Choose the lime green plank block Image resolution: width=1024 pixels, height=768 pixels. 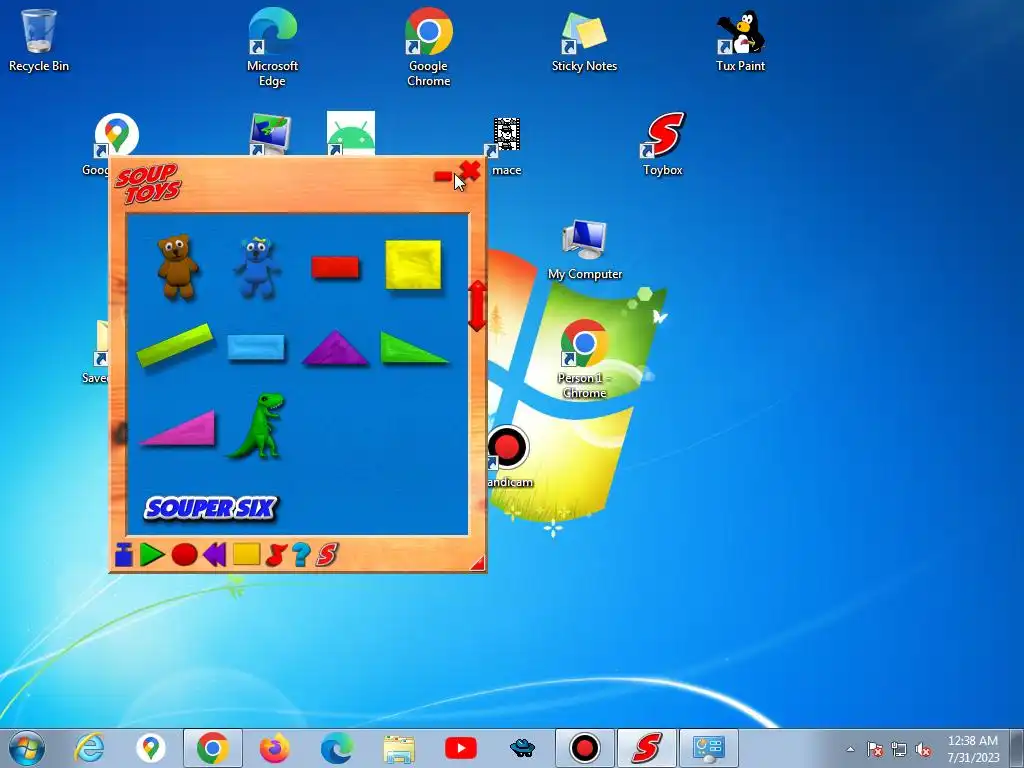click(175, 344)
